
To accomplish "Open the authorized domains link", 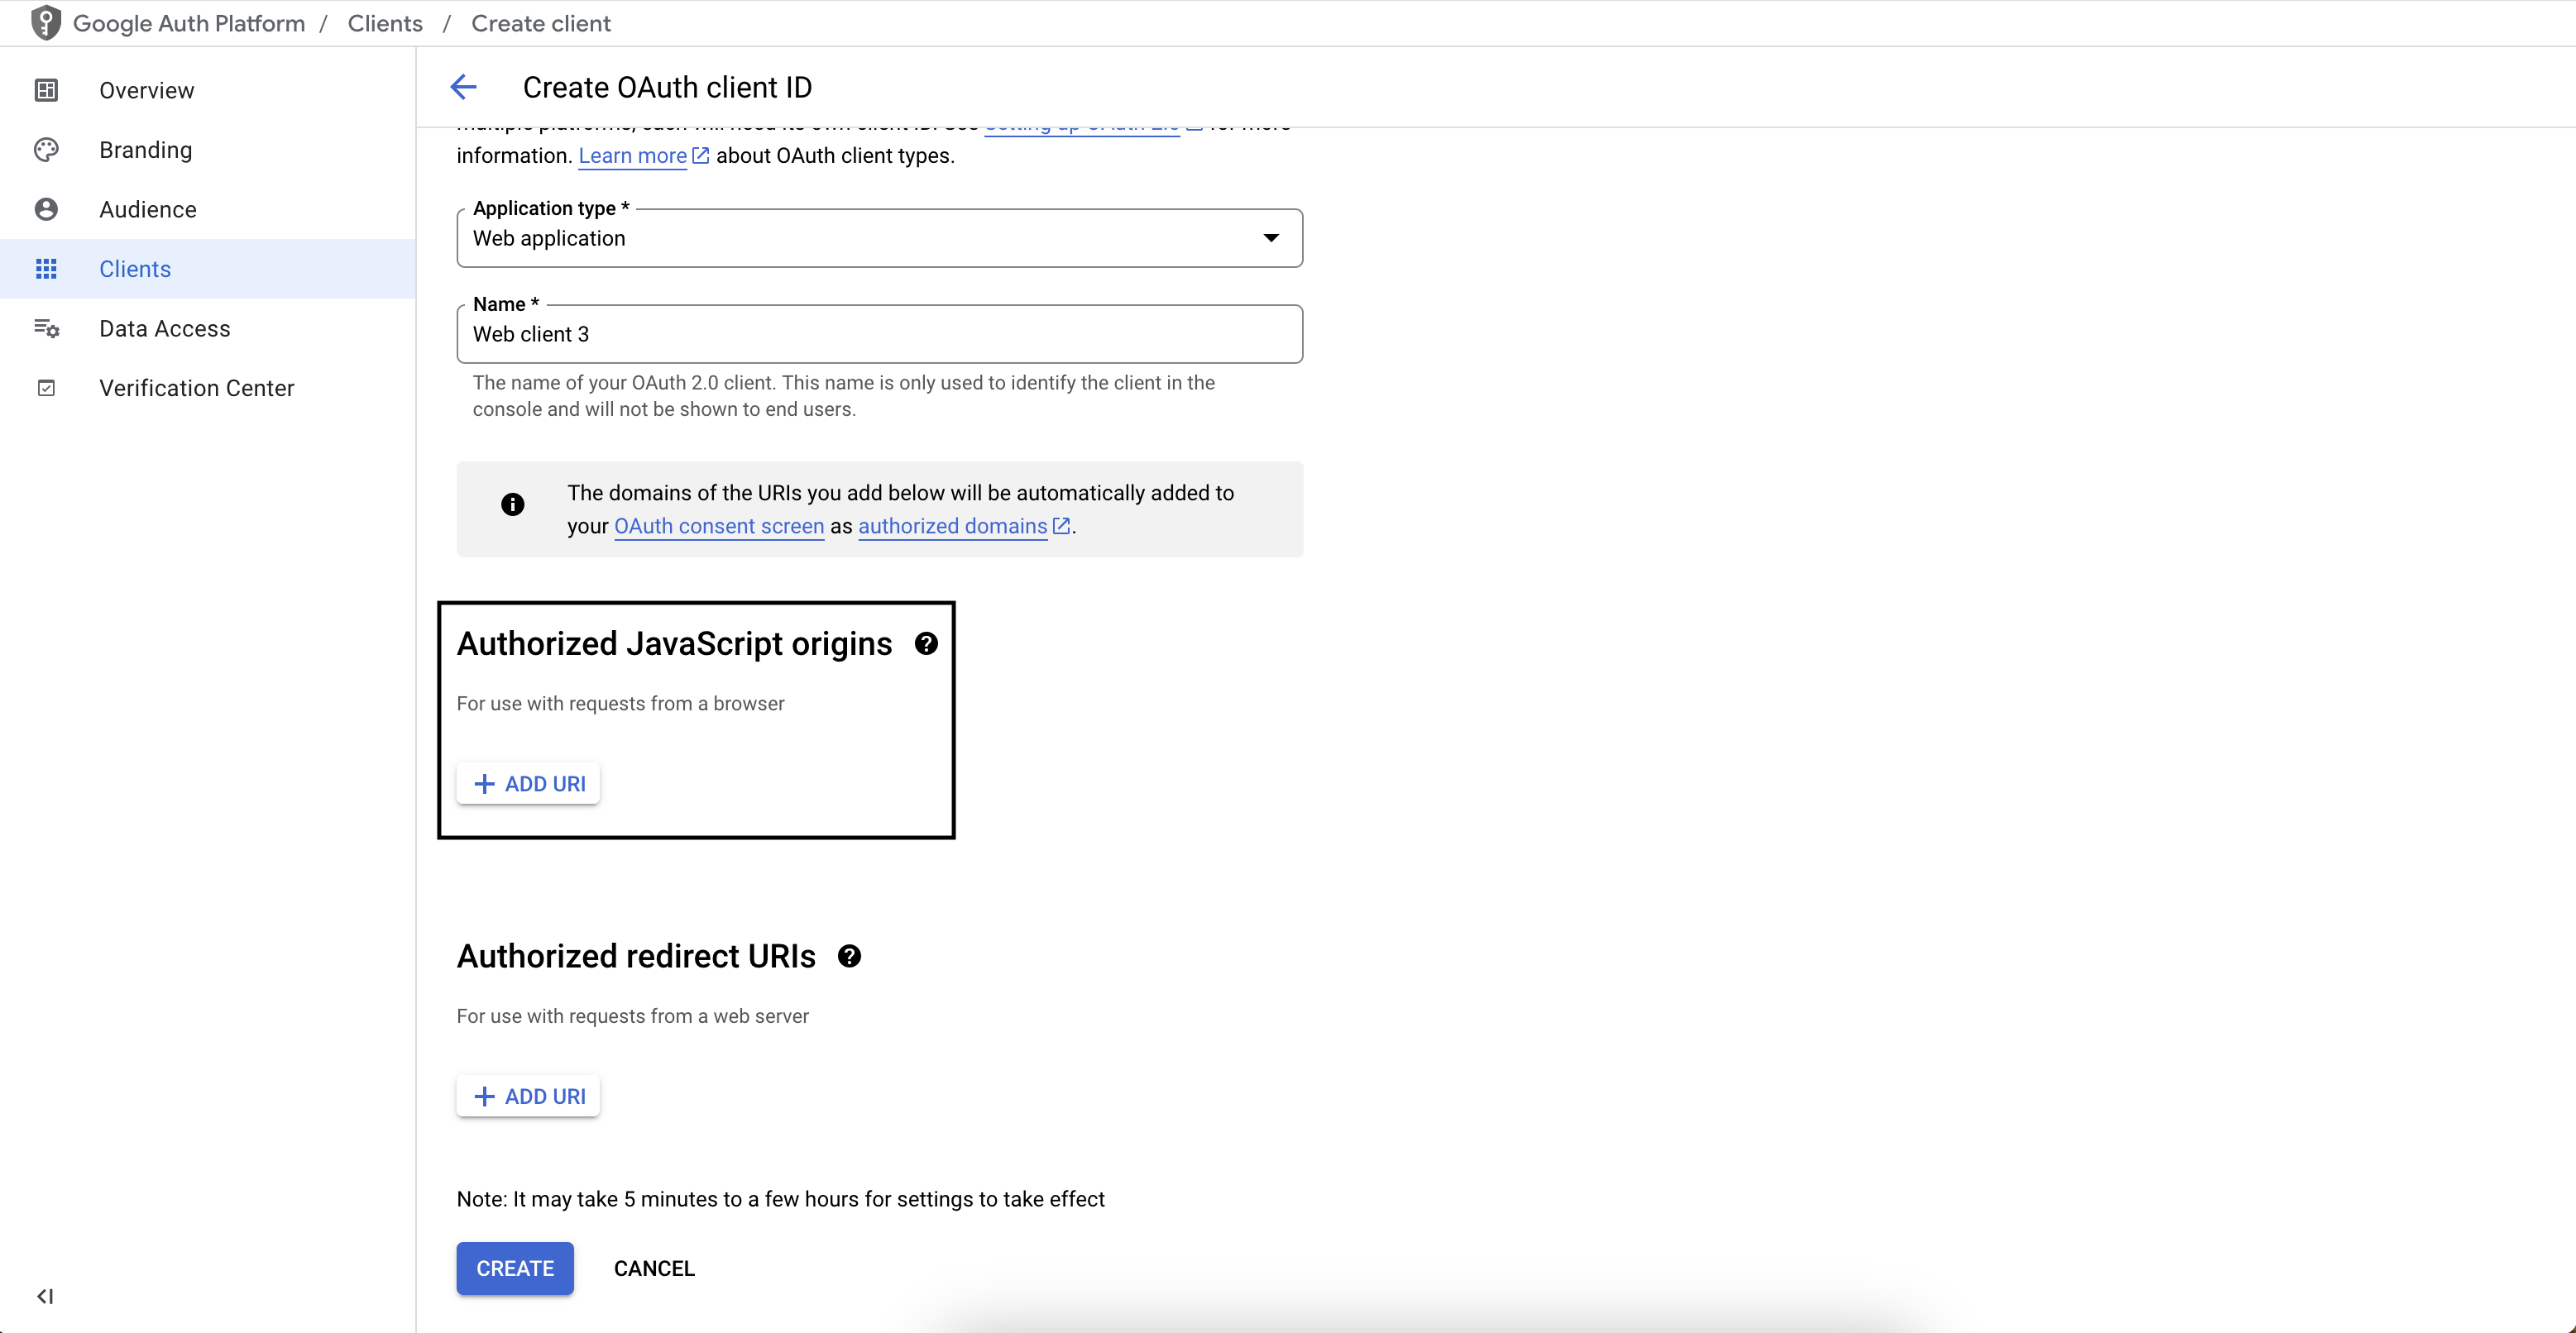I will (x=951, y=526).
